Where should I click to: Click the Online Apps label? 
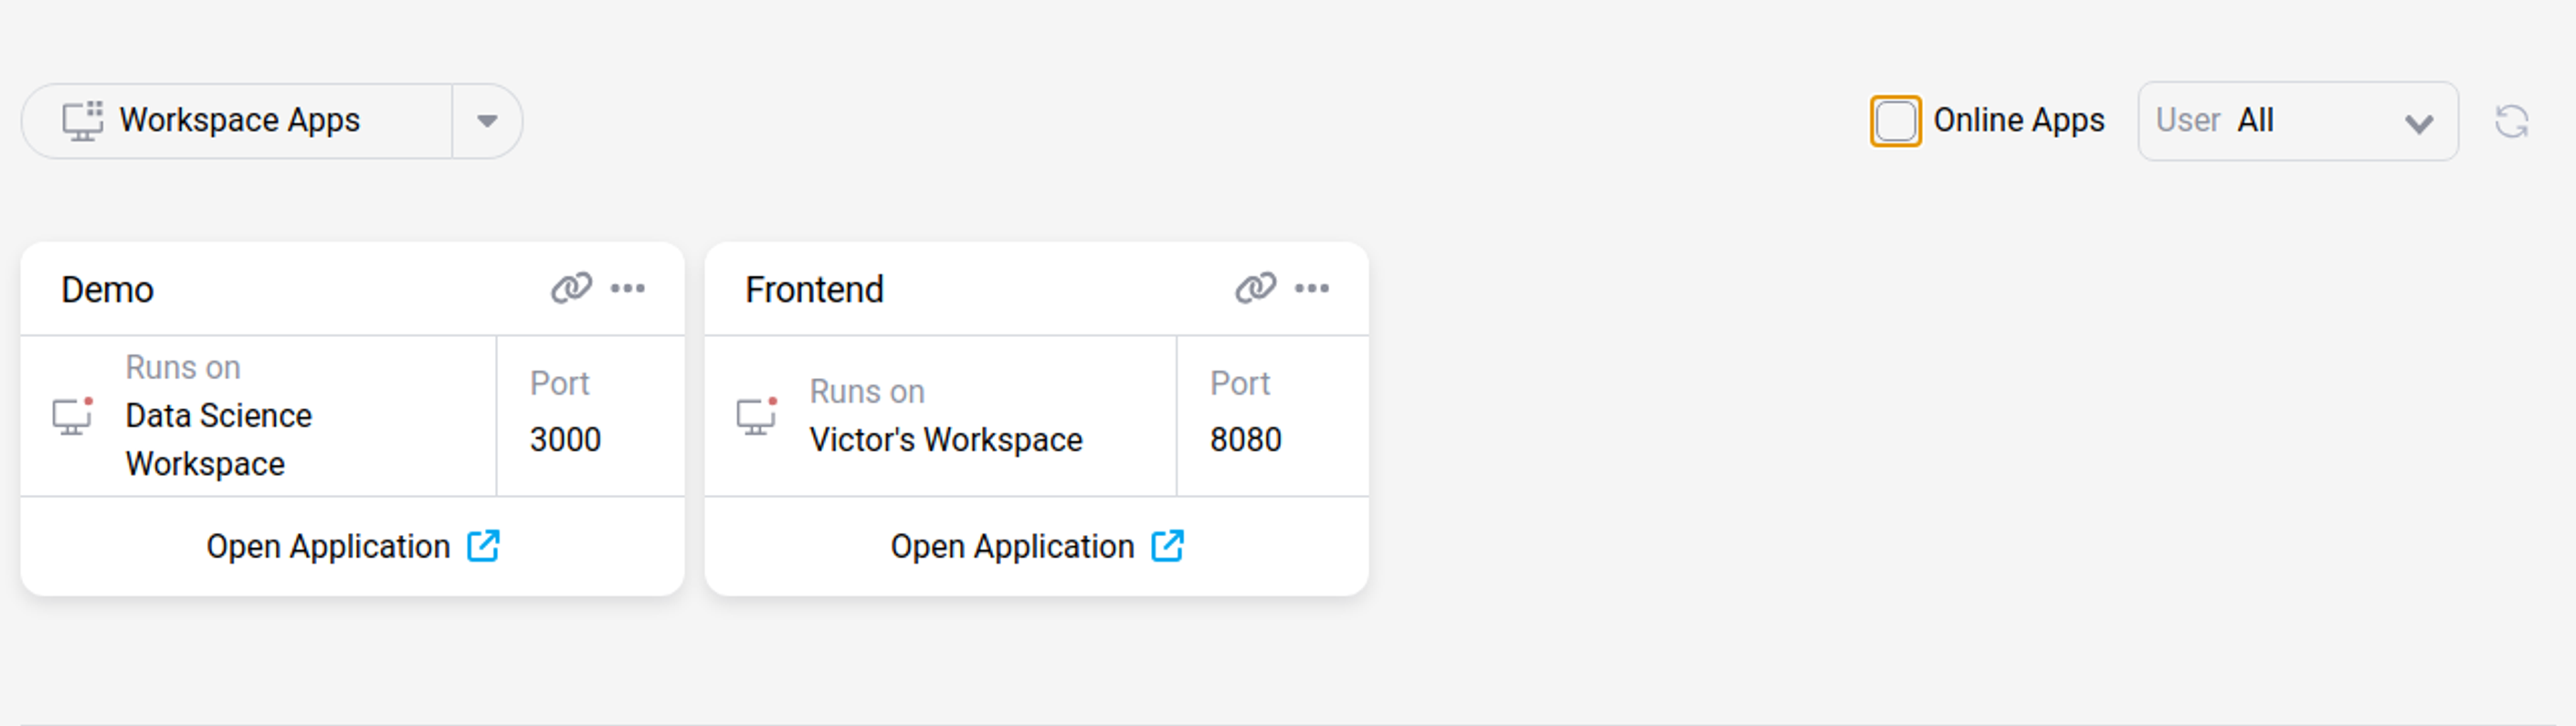click(2018, 121)
